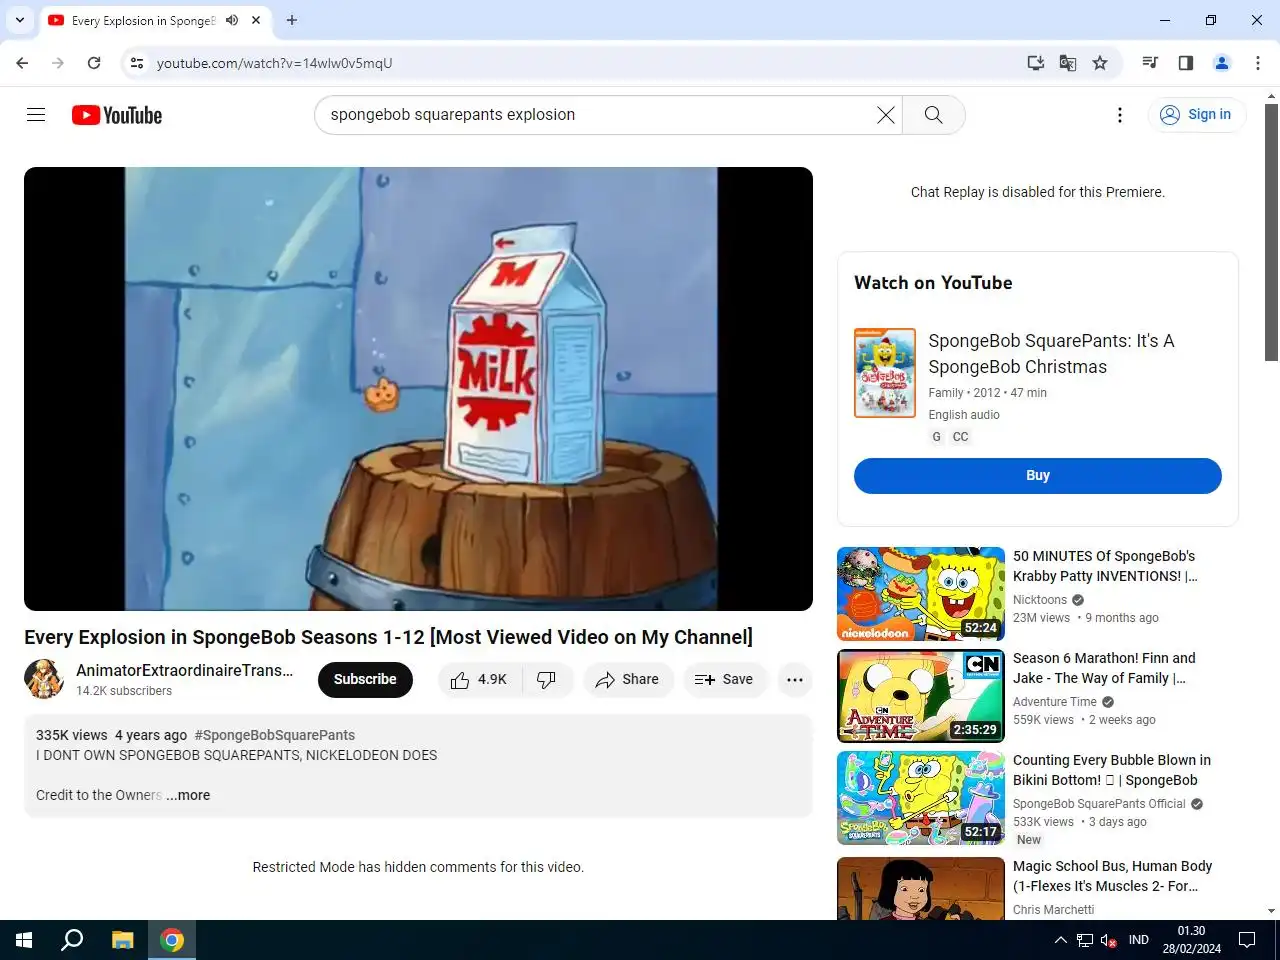
Task: Switch IND input language indicator
Action: [x=1139, y=940]
